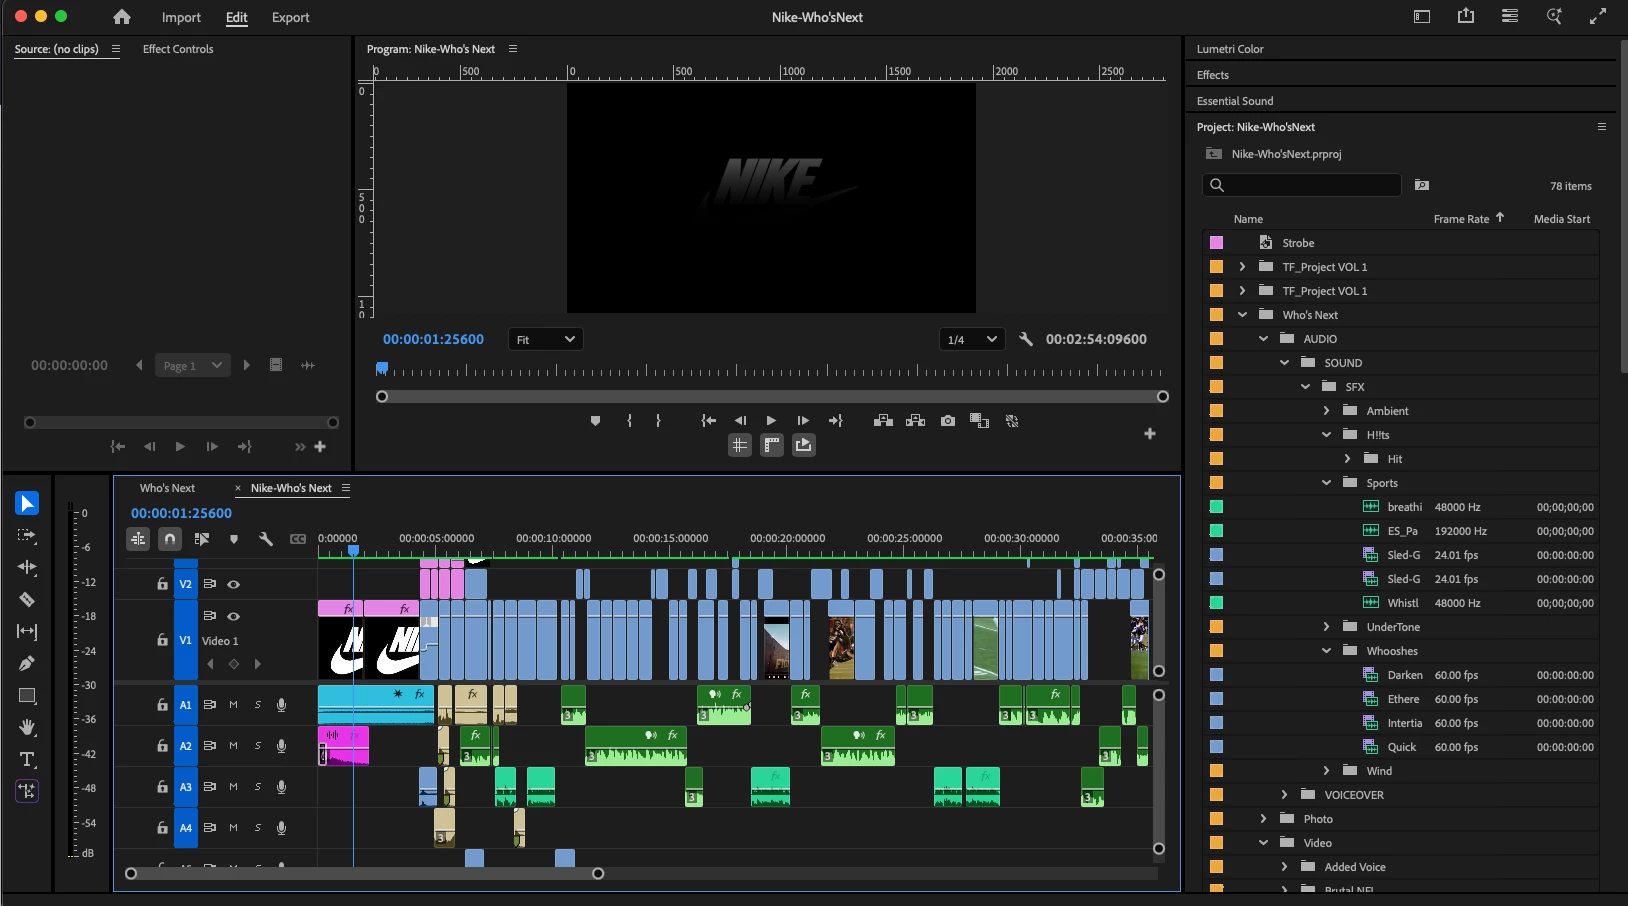Viewport: 1628px width, 906px height.
Task: Toggle V2 track output eye
Action: pyautogui.click(x=233, y=584)
